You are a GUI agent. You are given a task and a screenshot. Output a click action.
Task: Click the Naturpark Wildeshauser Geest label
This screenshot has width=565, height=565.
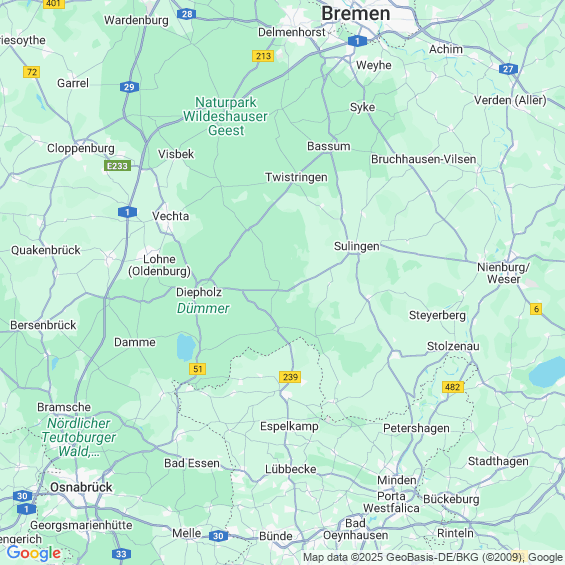point(226,116)
